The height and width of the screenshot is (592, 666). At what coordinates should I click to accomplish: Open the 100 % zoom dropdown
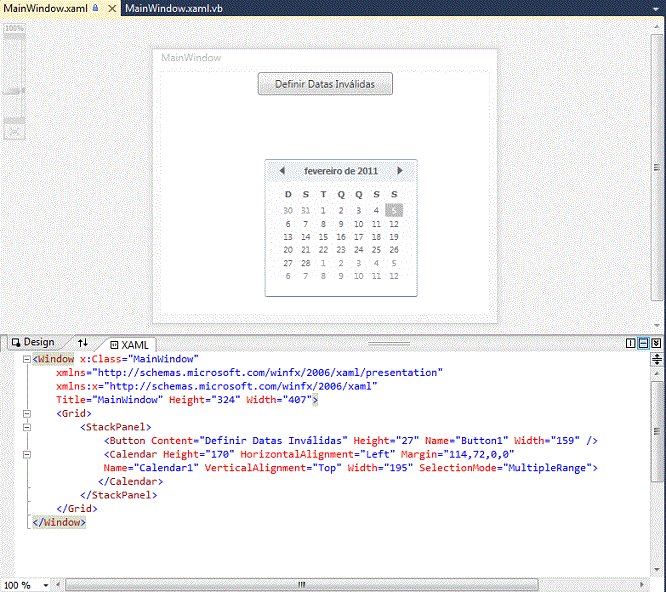click(45, 585)
